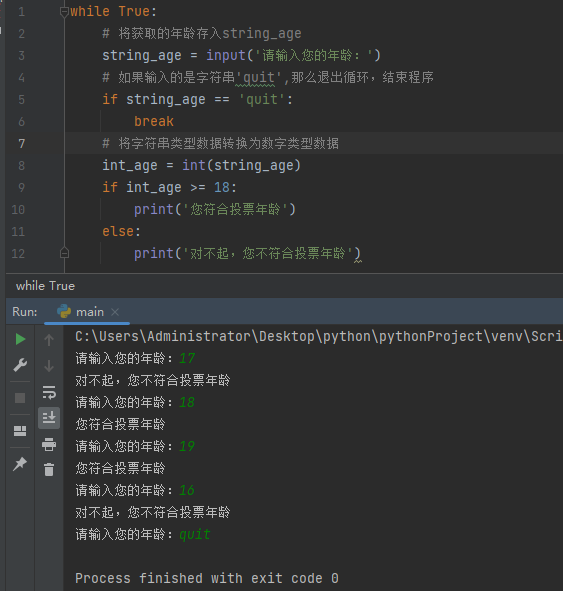Click Process finished with exit code 0

click(207, 578)
